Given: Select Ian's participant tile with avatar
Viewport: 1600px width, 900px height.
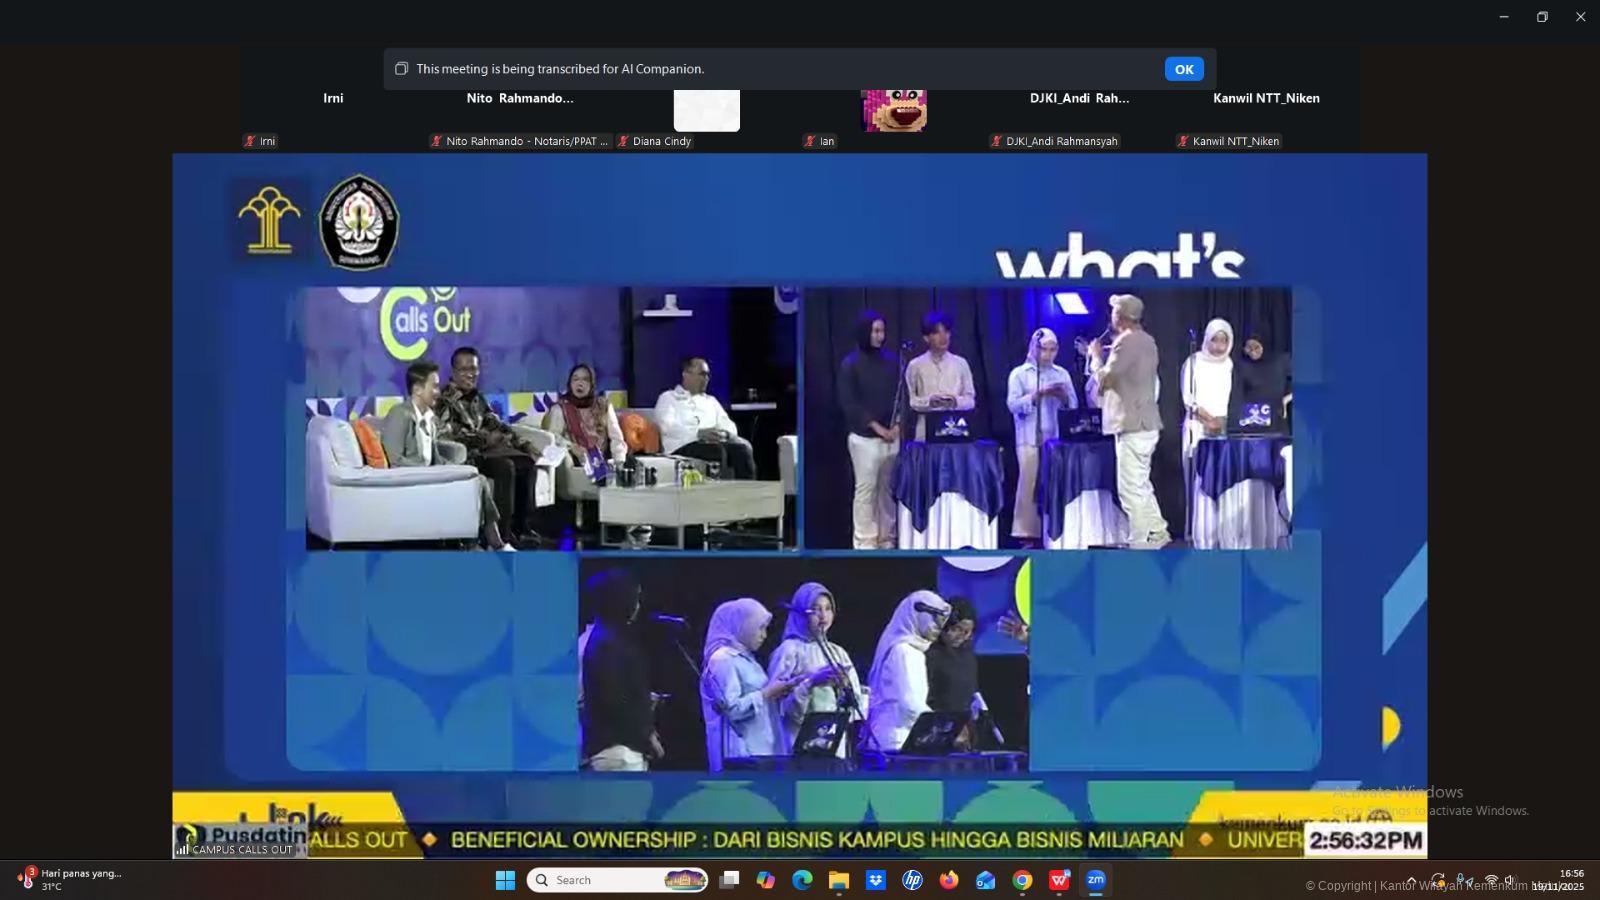Looking at the screenshot, I should tap(893, 112).
